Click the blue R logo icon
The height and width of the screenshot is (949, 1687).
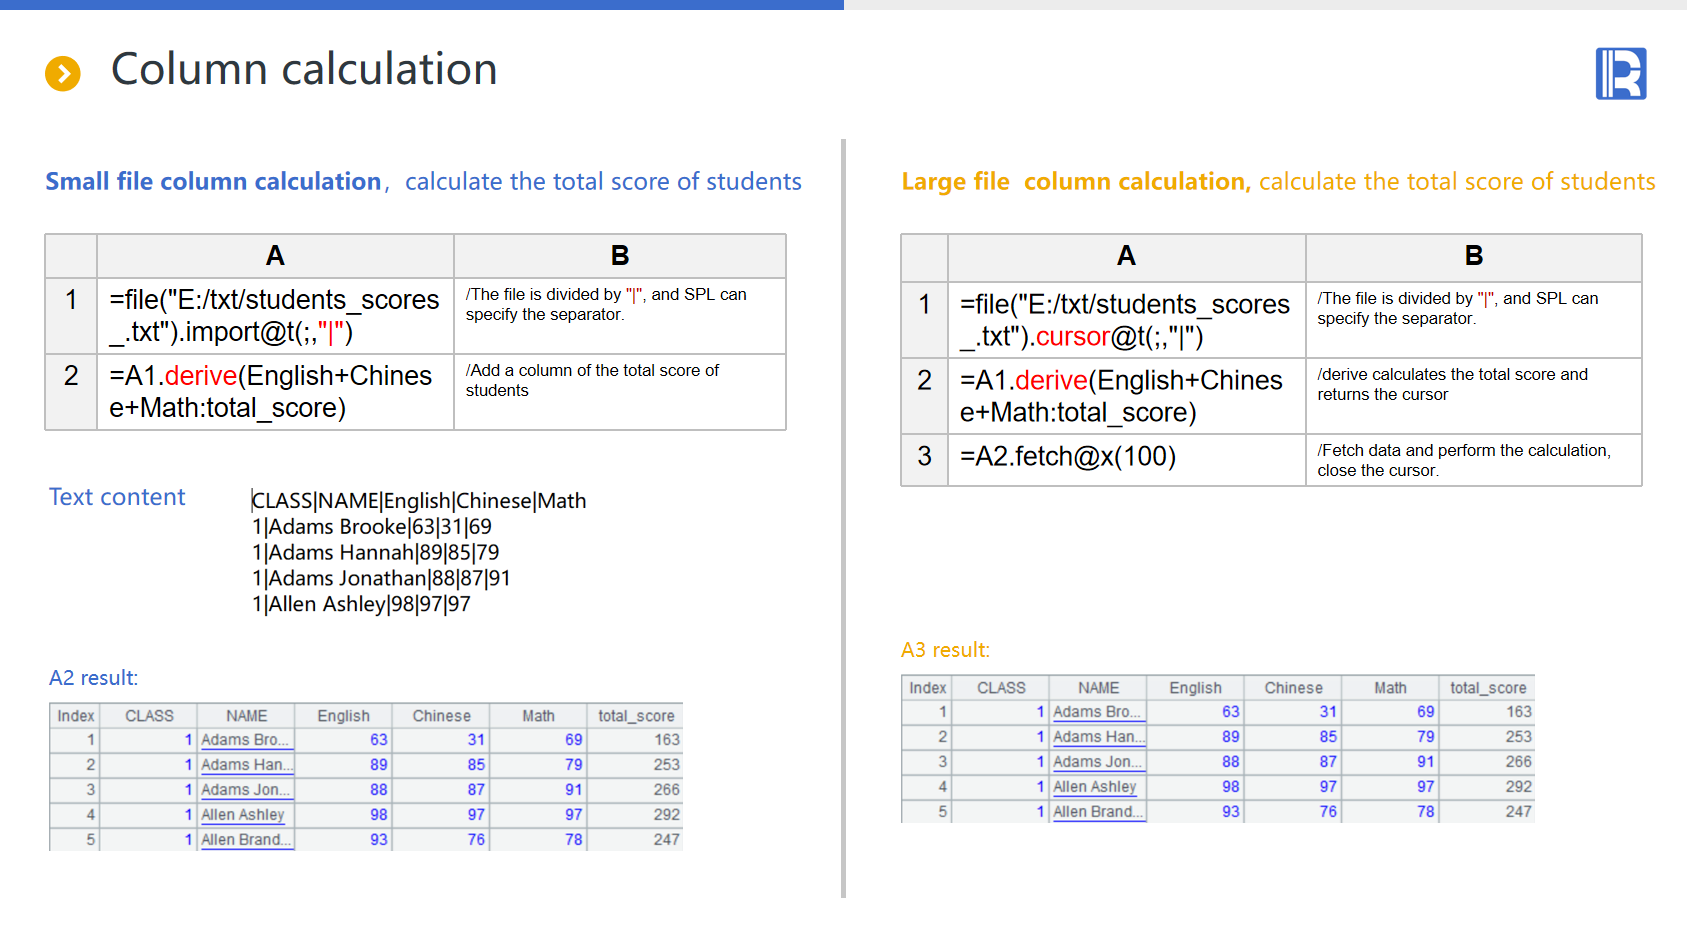pos(1620,74)
